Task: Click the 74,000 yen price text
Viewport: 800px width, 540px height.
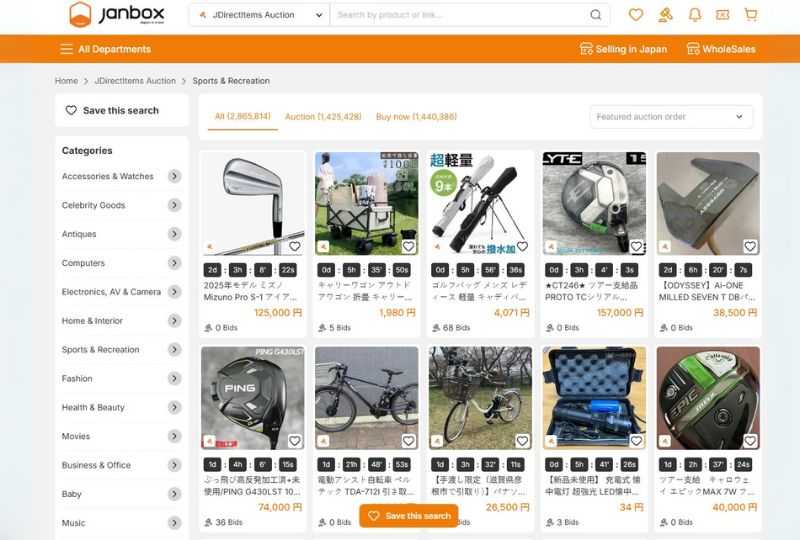Action: pyautogui.click(x=280, y=507)
